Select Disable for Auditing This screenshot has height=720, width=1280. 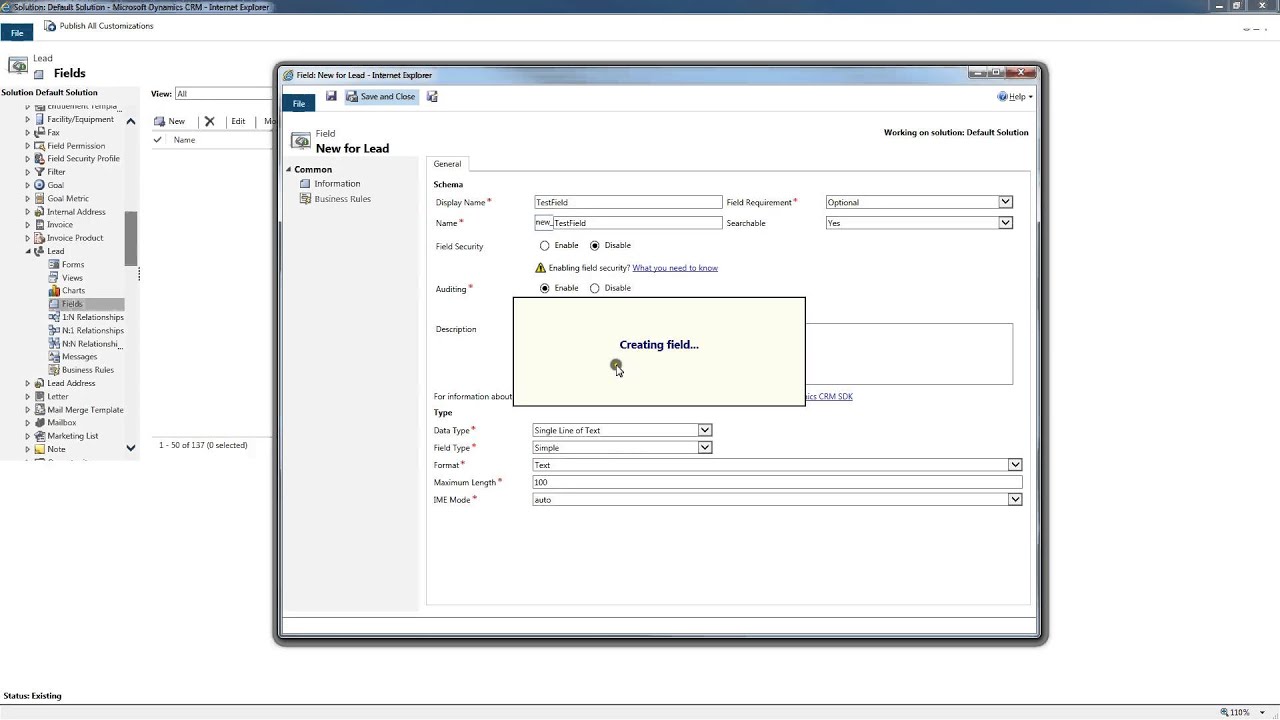pyautogui.click(x=595, y=288)
